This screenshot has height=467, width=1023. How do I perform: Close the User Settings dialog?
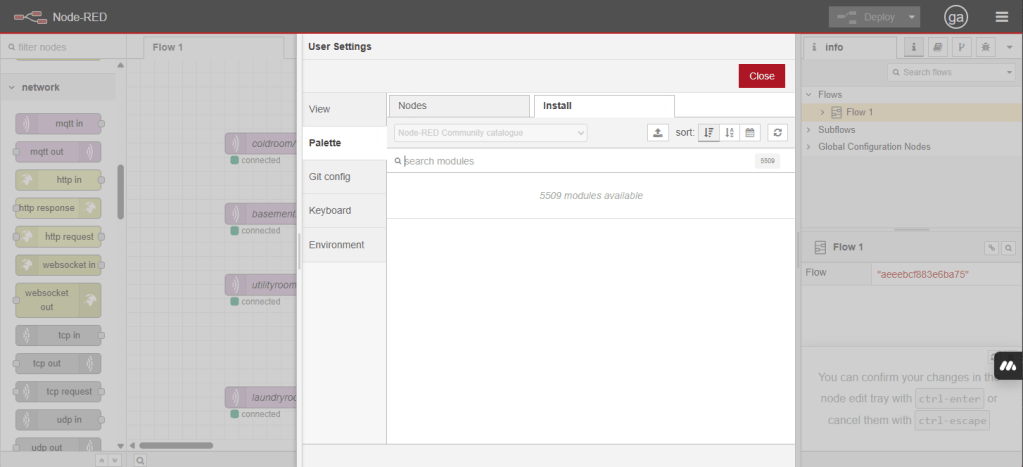[x=761, y=76]
